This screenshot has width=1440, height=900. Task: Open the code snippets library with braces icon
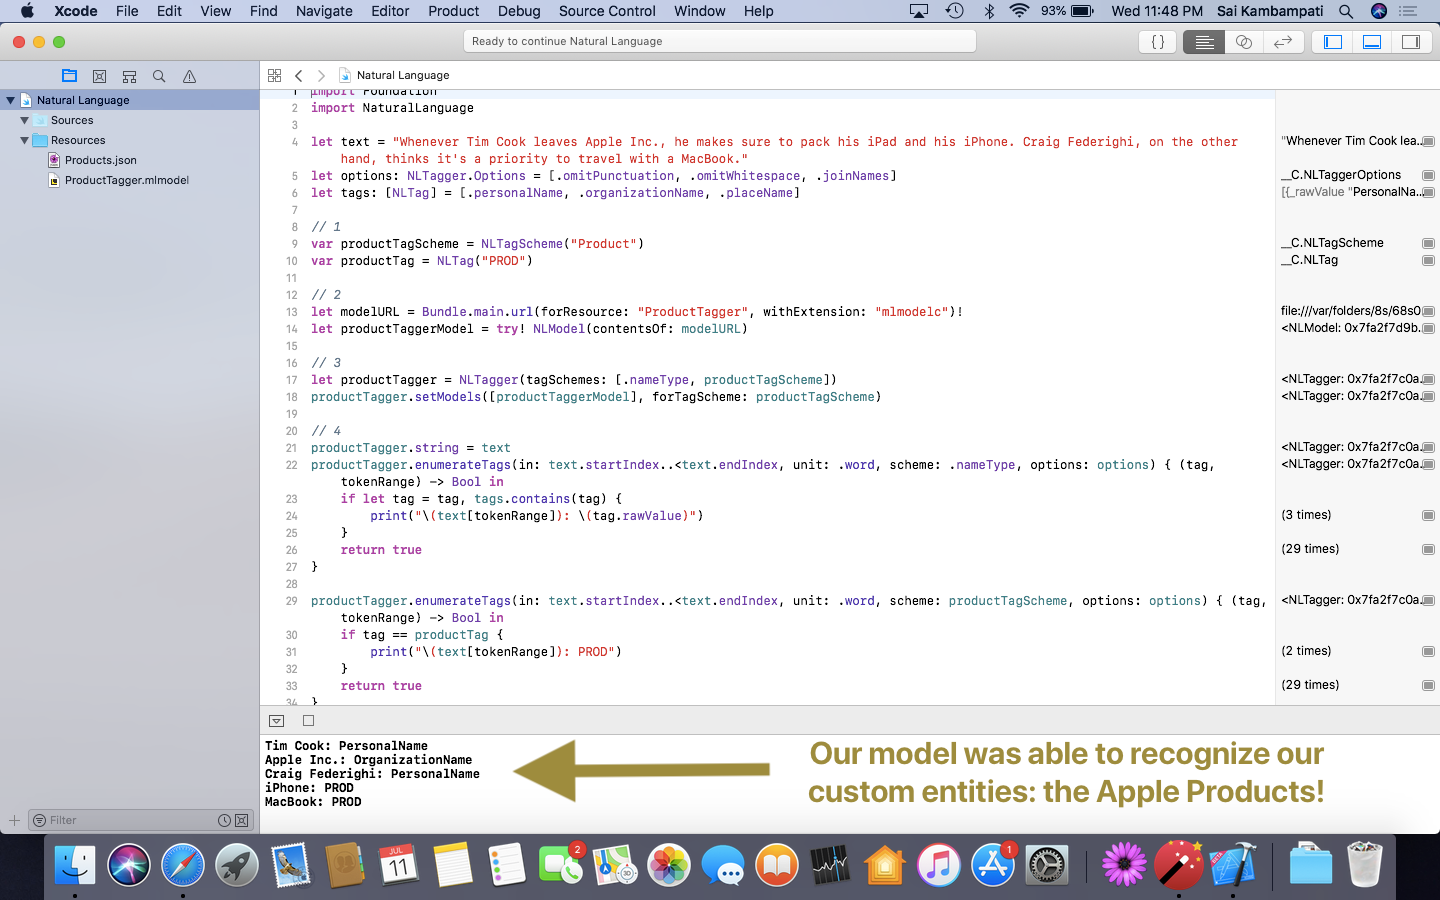pos(1157,42)
